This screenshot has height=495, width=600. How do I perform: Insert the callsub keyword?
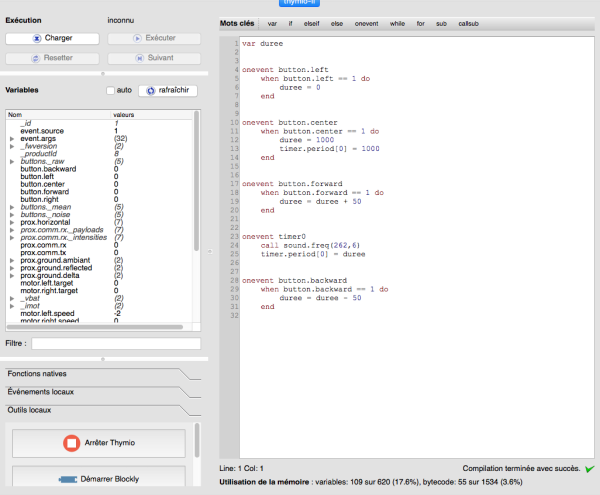(x=468, y=24)
